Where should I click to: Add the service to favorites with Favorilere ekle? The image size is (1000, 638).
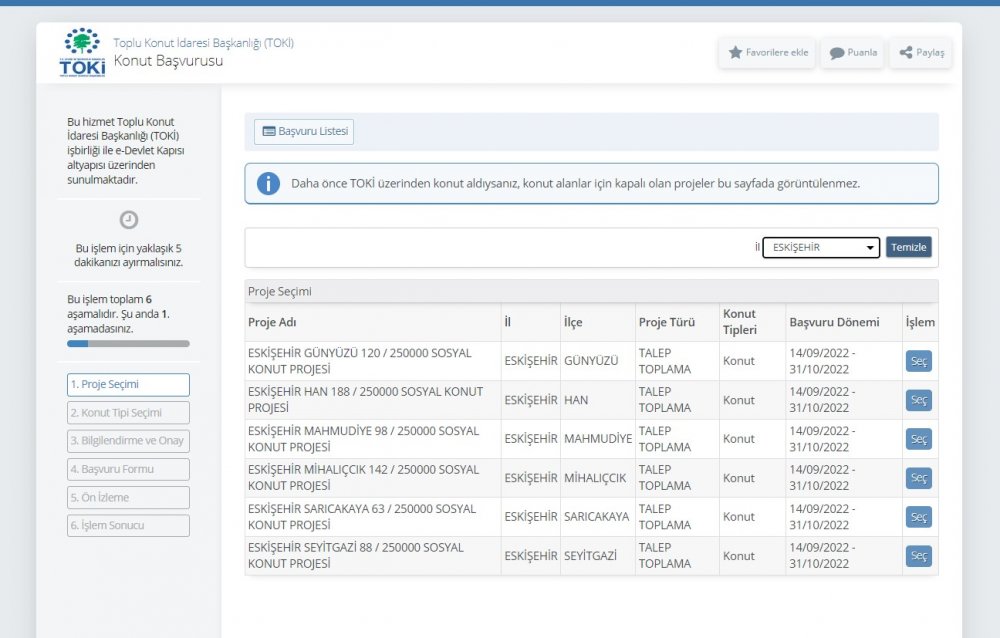point(768,52)
